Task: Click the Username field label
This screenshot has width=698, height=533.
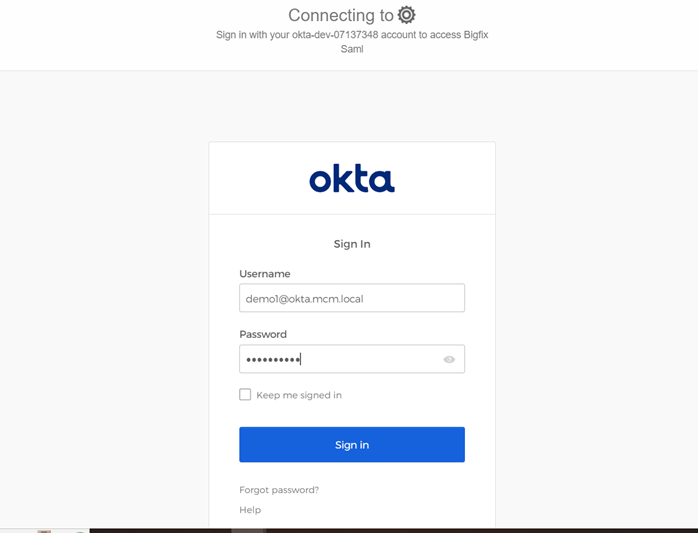Action: (265, 274)
